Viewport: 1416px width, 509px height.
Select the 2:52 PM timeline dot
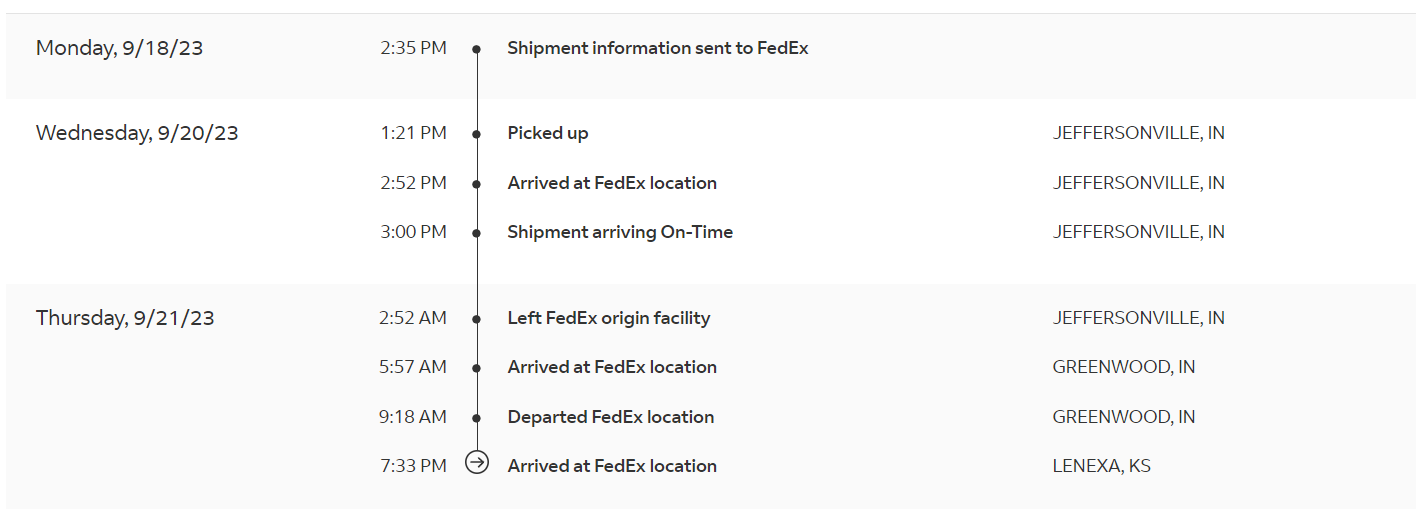(x=477, y=183)
